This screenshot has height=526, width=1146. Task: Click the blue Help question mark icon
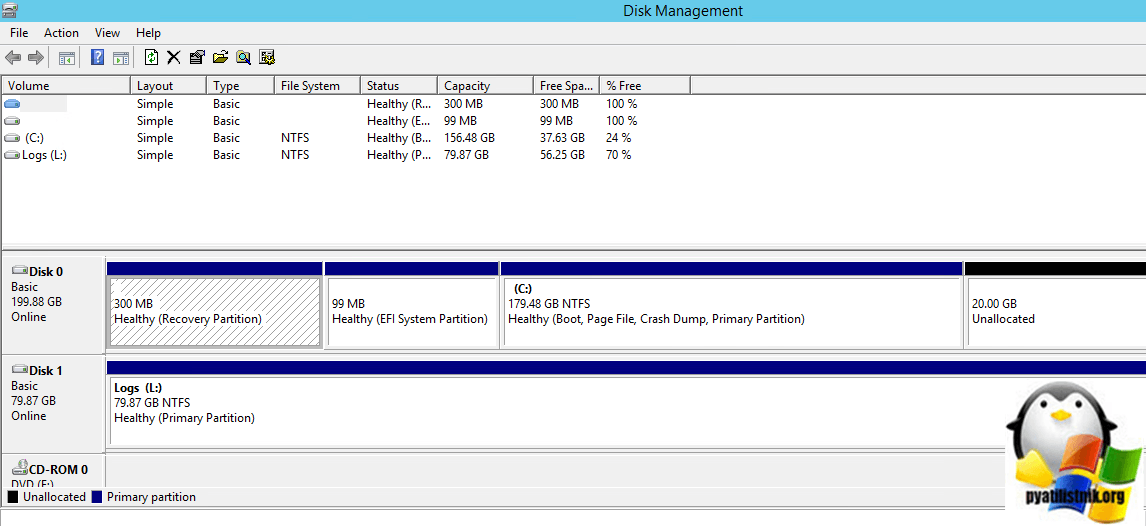pos(97,58)
